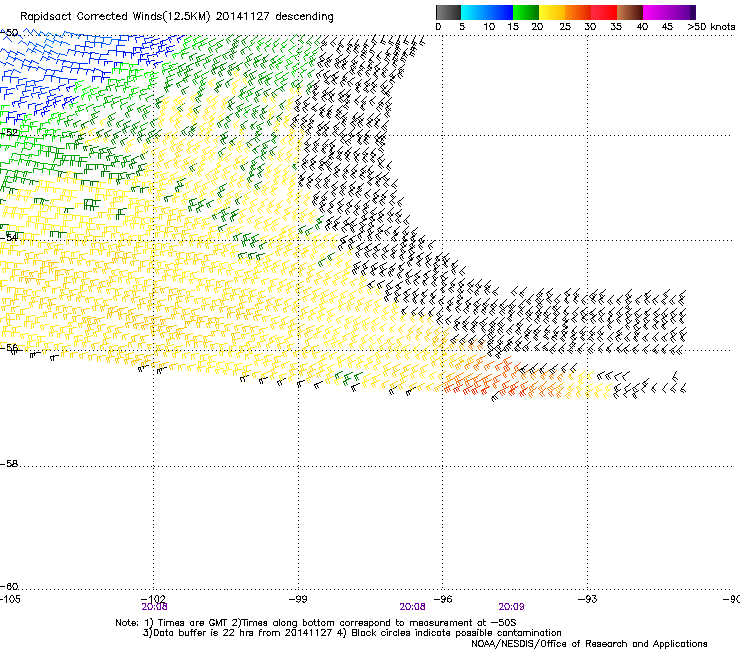Click the blue 10-15 knots legend swatch
The height and width of the screenshot is (650, 740).
[500, 12]
